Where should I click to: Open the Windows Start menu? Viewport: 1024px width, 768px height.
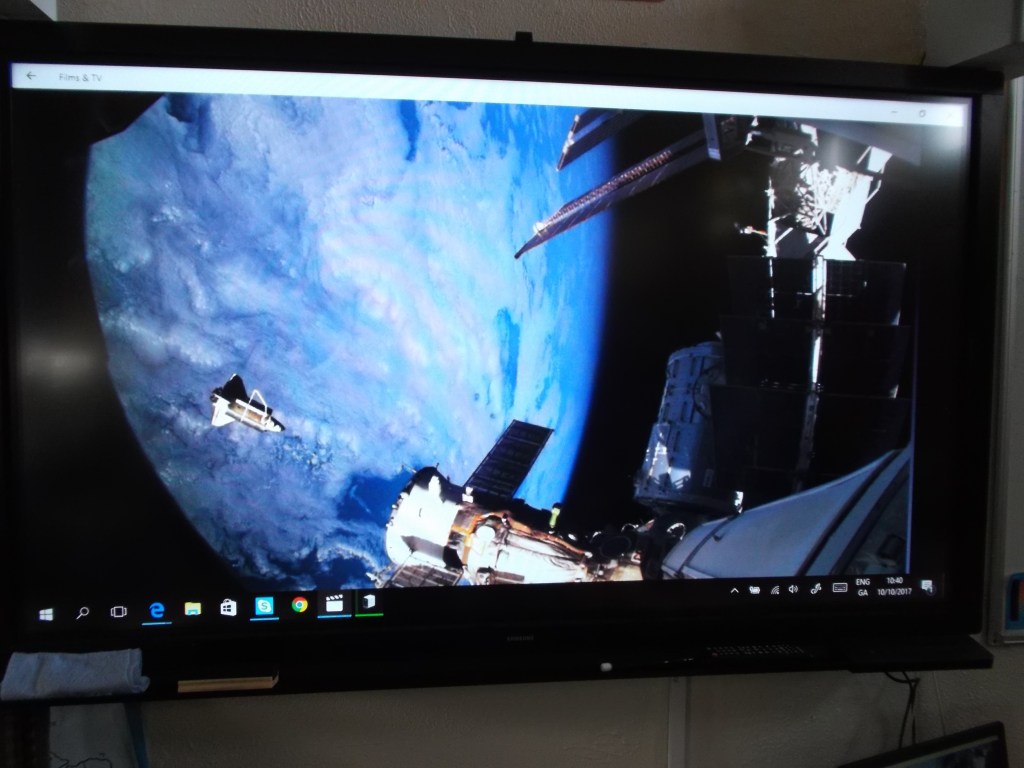click(x=46, y=613)
